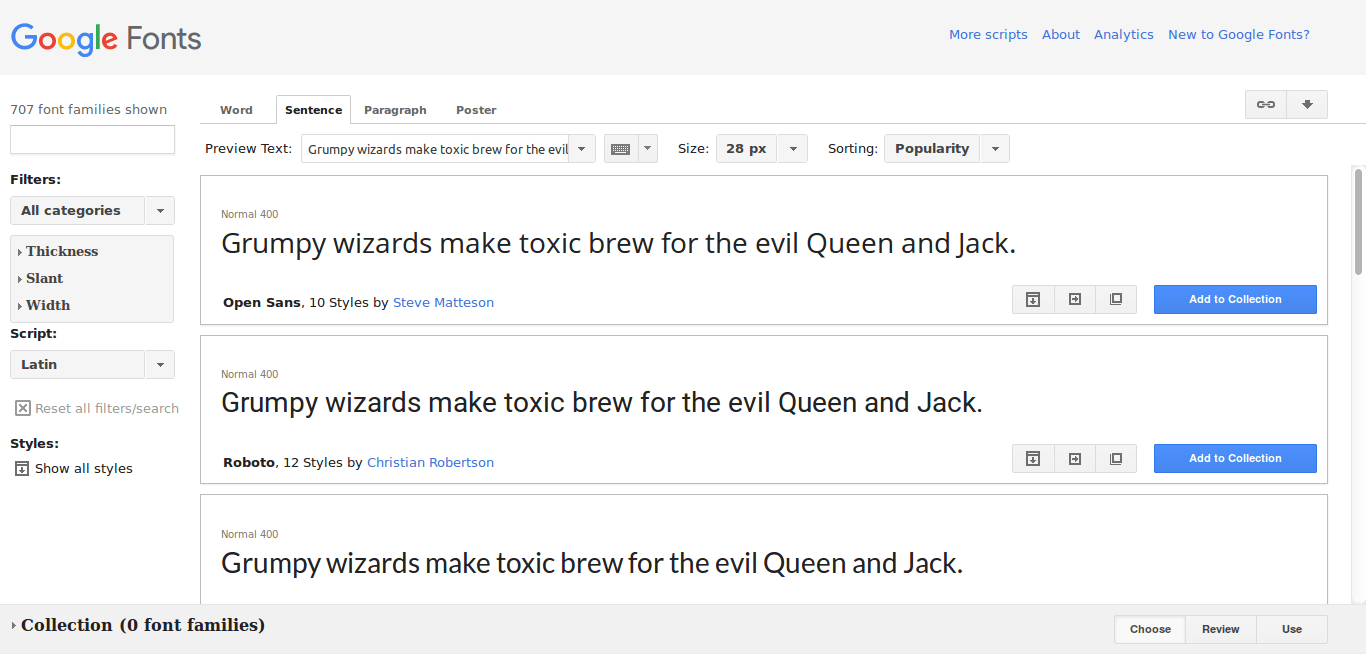Open the Preview Text dropdown arrow
The width and height of the screenshot is (1366, 654).
pyautogui.click(x=582, y=149)
